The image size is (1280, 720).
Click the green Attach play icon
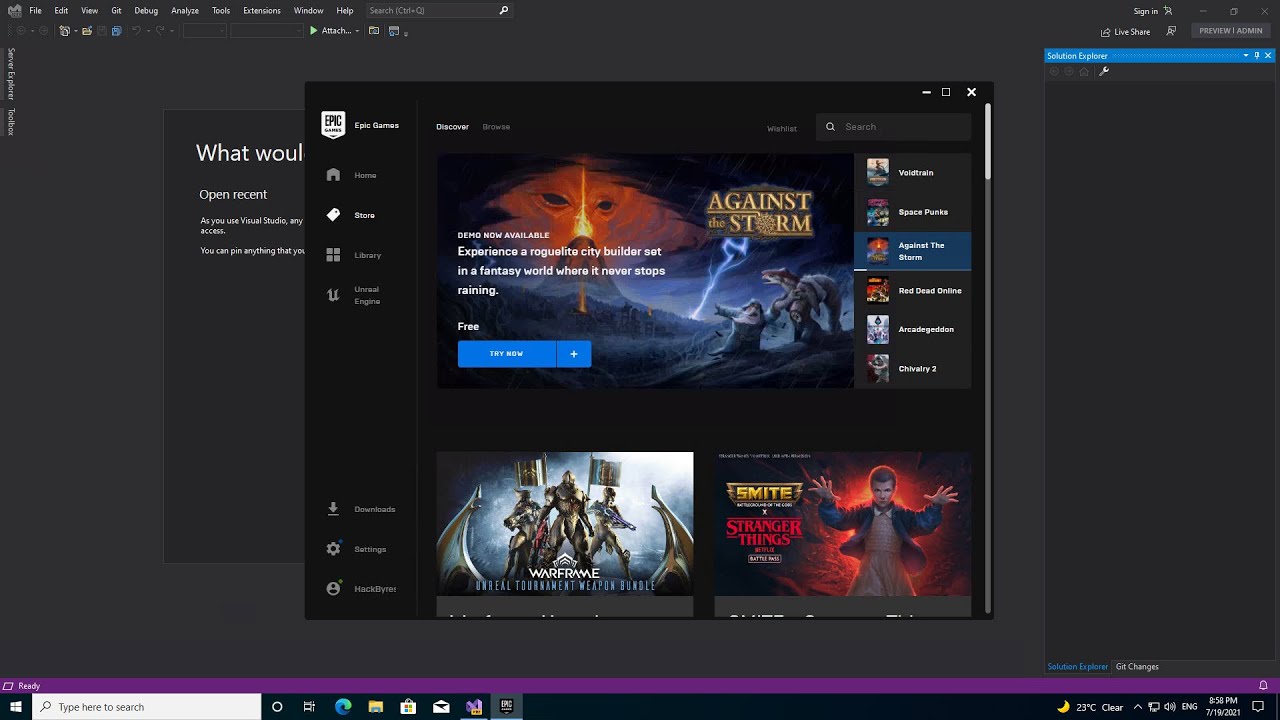click(x=313, y=31)
